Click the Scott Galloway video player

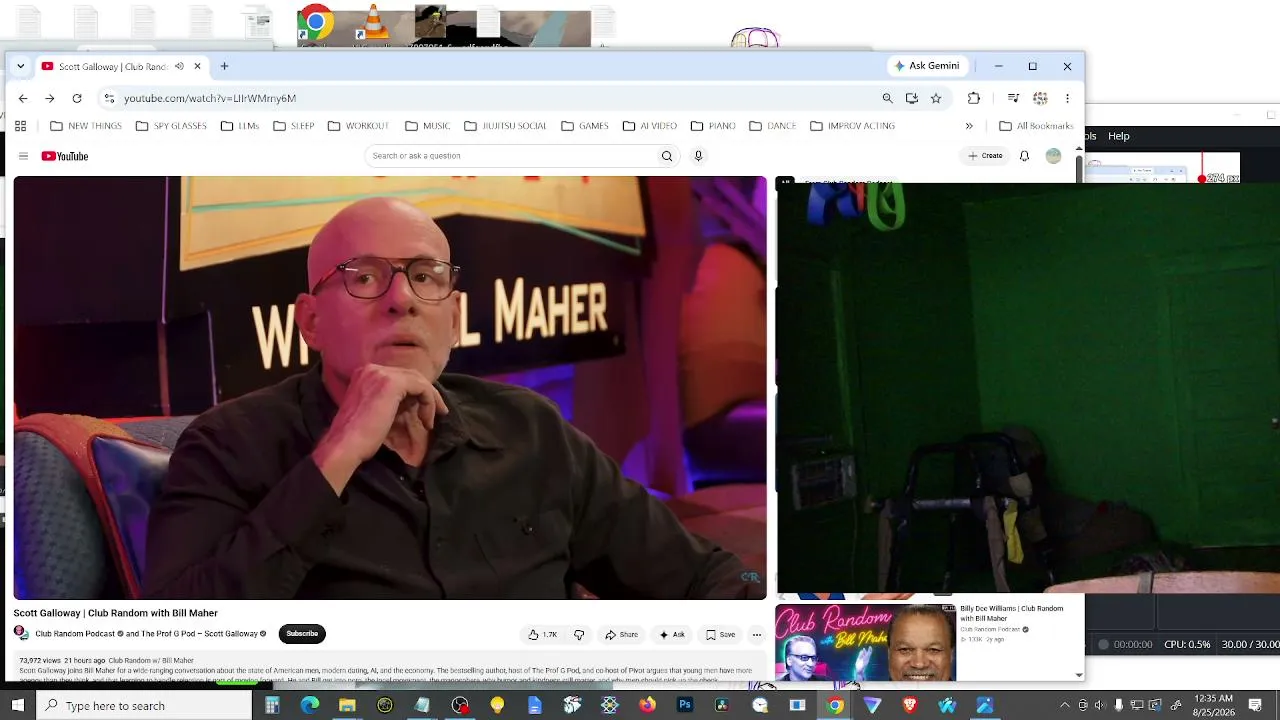390,388
